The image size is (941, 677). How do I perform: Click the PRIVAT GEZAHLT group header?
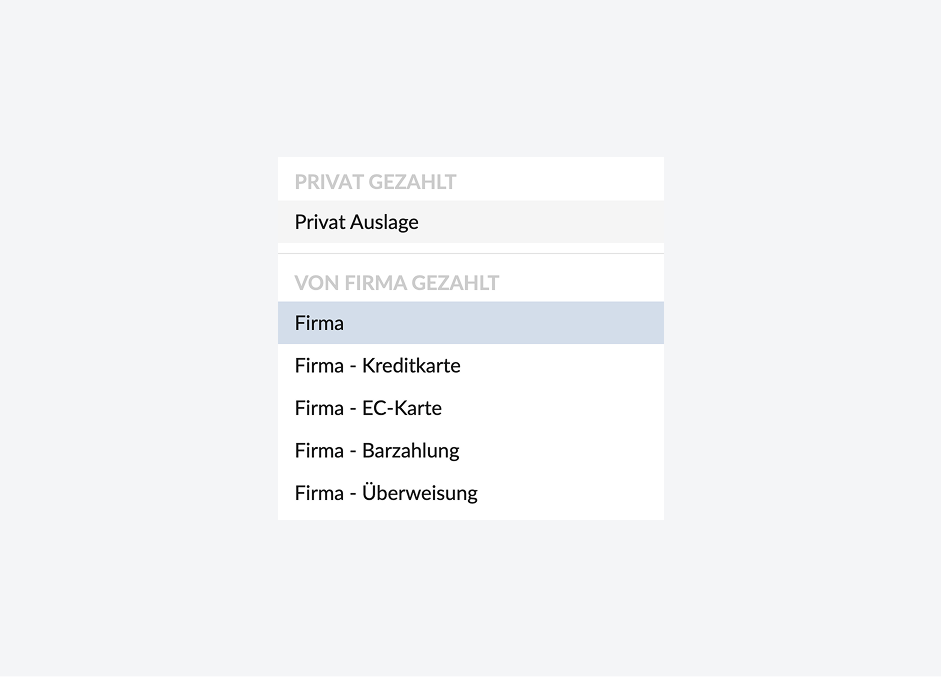(375, 182)
